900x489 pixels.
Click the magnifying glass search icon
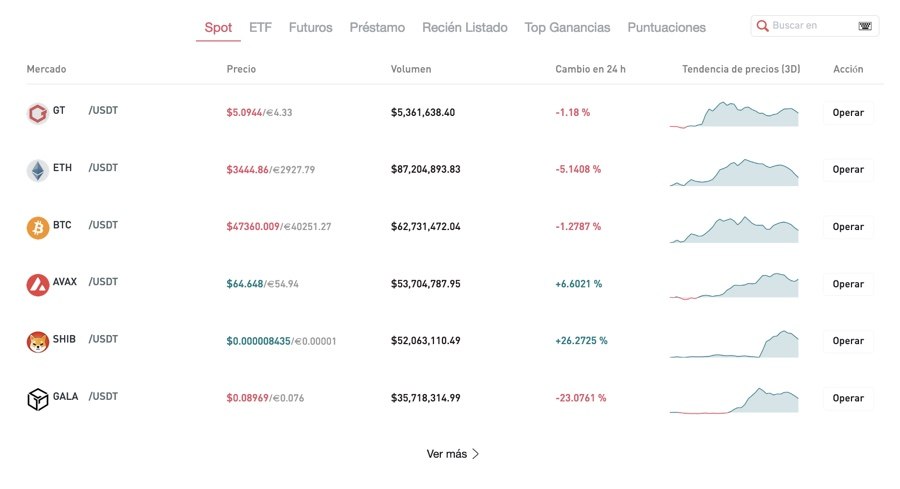click(763, 26)
